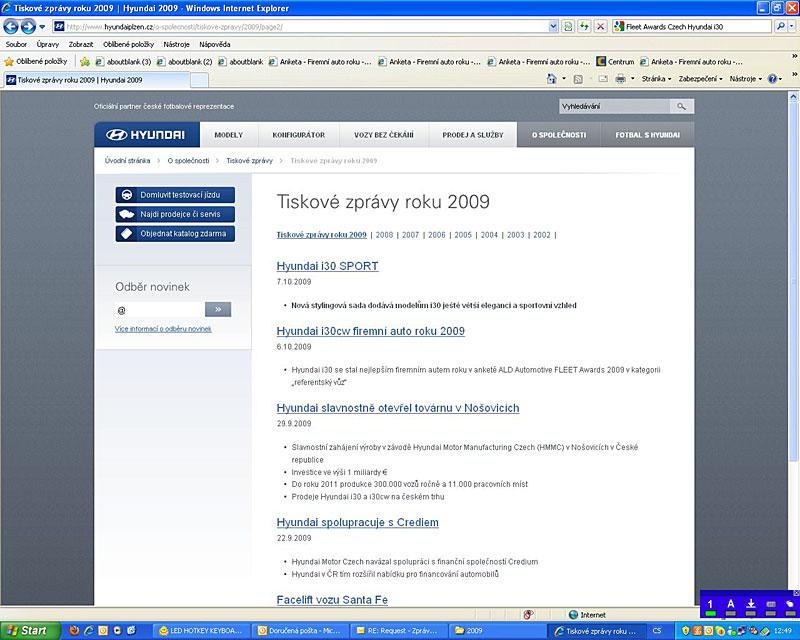Open the MODELY navigation tab
The width and height of the screenshot is (800, 640).
tap(229, 135)
